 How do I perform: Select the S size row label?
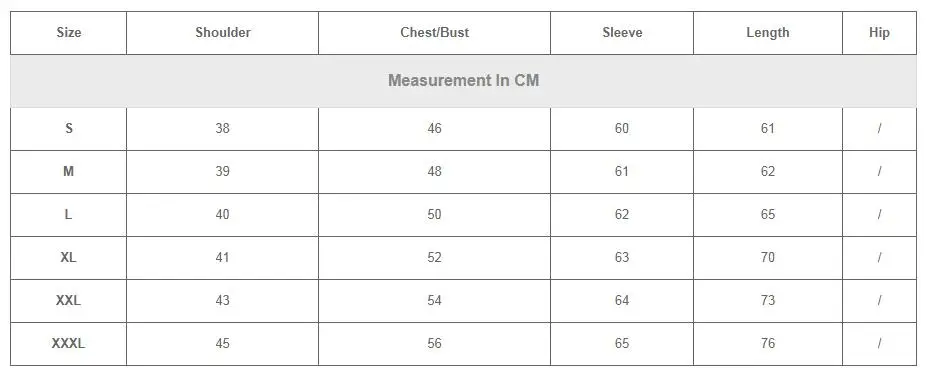pos(68,128)
